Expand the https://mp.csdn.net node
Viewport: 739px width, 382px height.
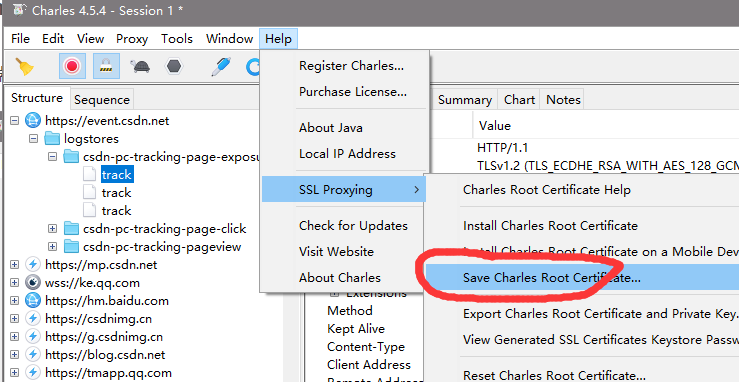[14, 265]
